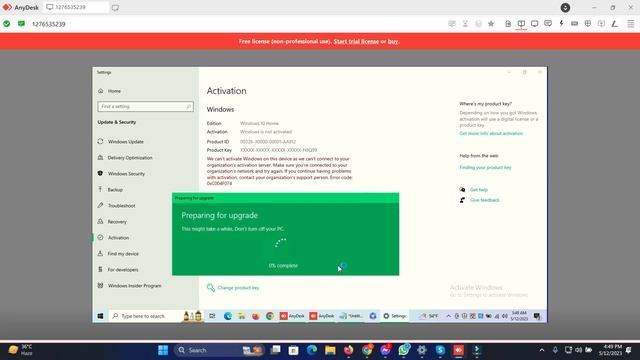Open the AnyDesk display settings monitor icon
Viewport: 640px width, 360px height.
(535, 24)
